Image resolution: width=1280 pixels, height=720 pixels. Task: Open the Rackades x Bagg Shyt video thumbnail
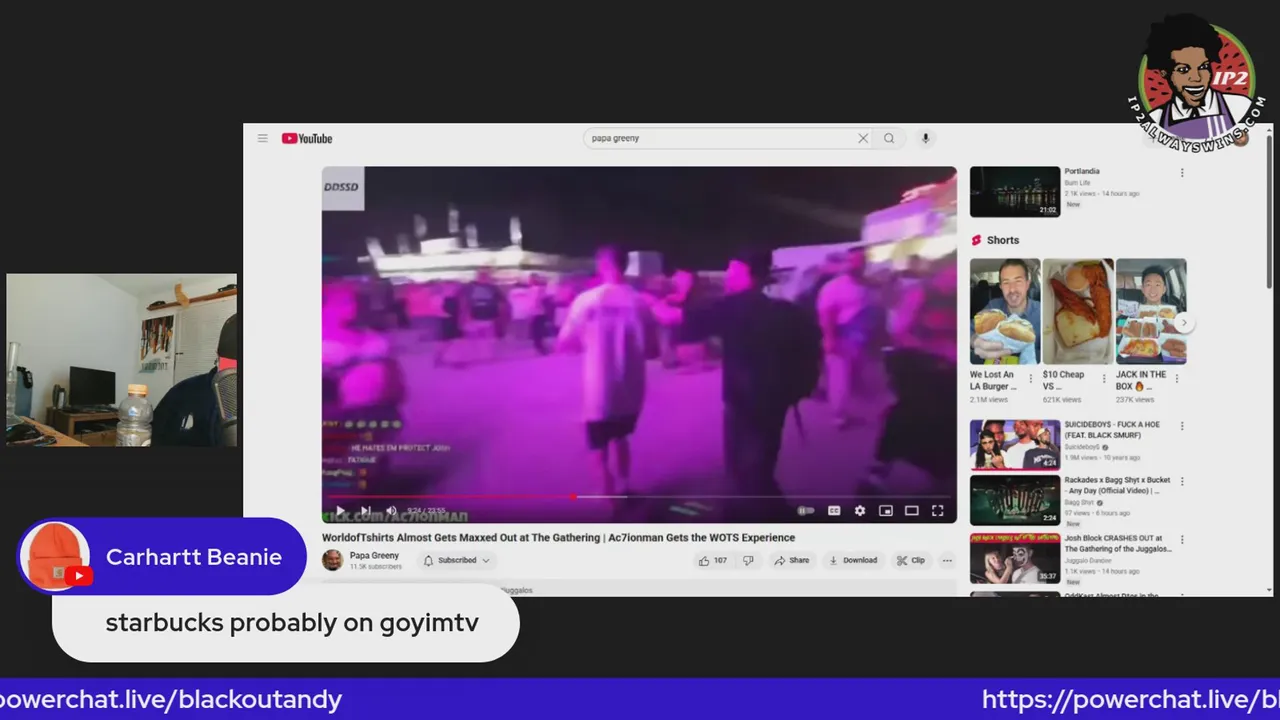[1014, 500]
